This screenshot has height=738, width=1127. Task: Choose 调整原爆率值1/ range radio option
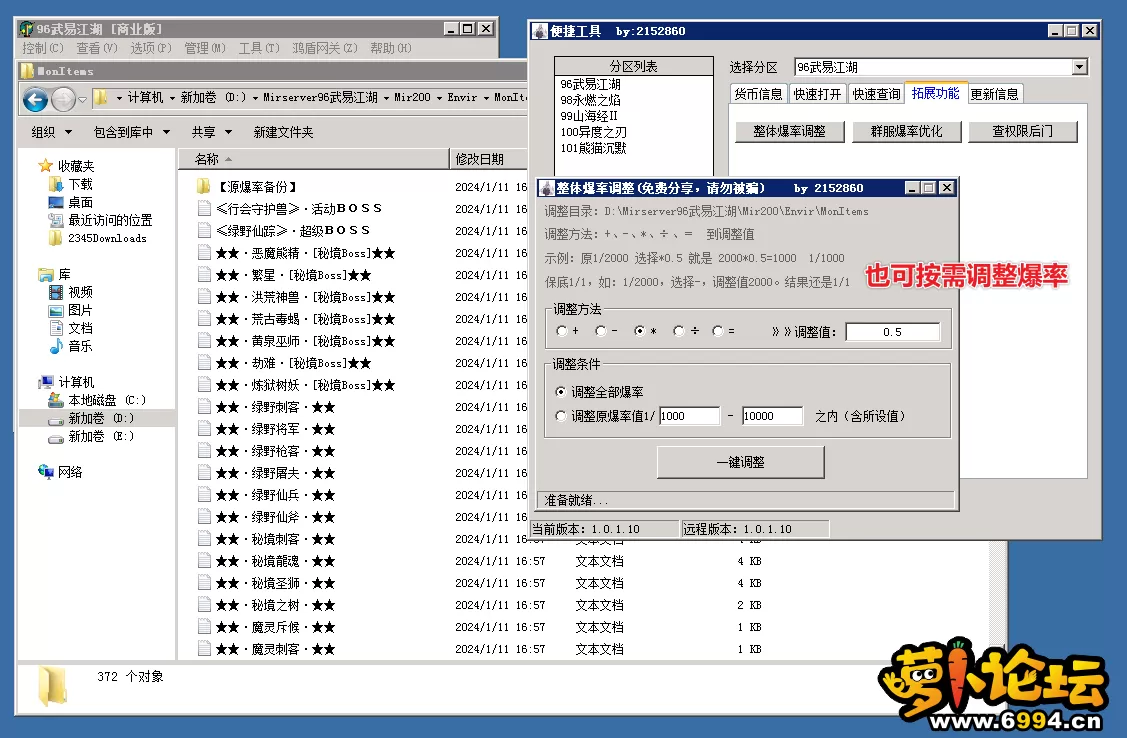pyautogui.click(x=605, y=415)
